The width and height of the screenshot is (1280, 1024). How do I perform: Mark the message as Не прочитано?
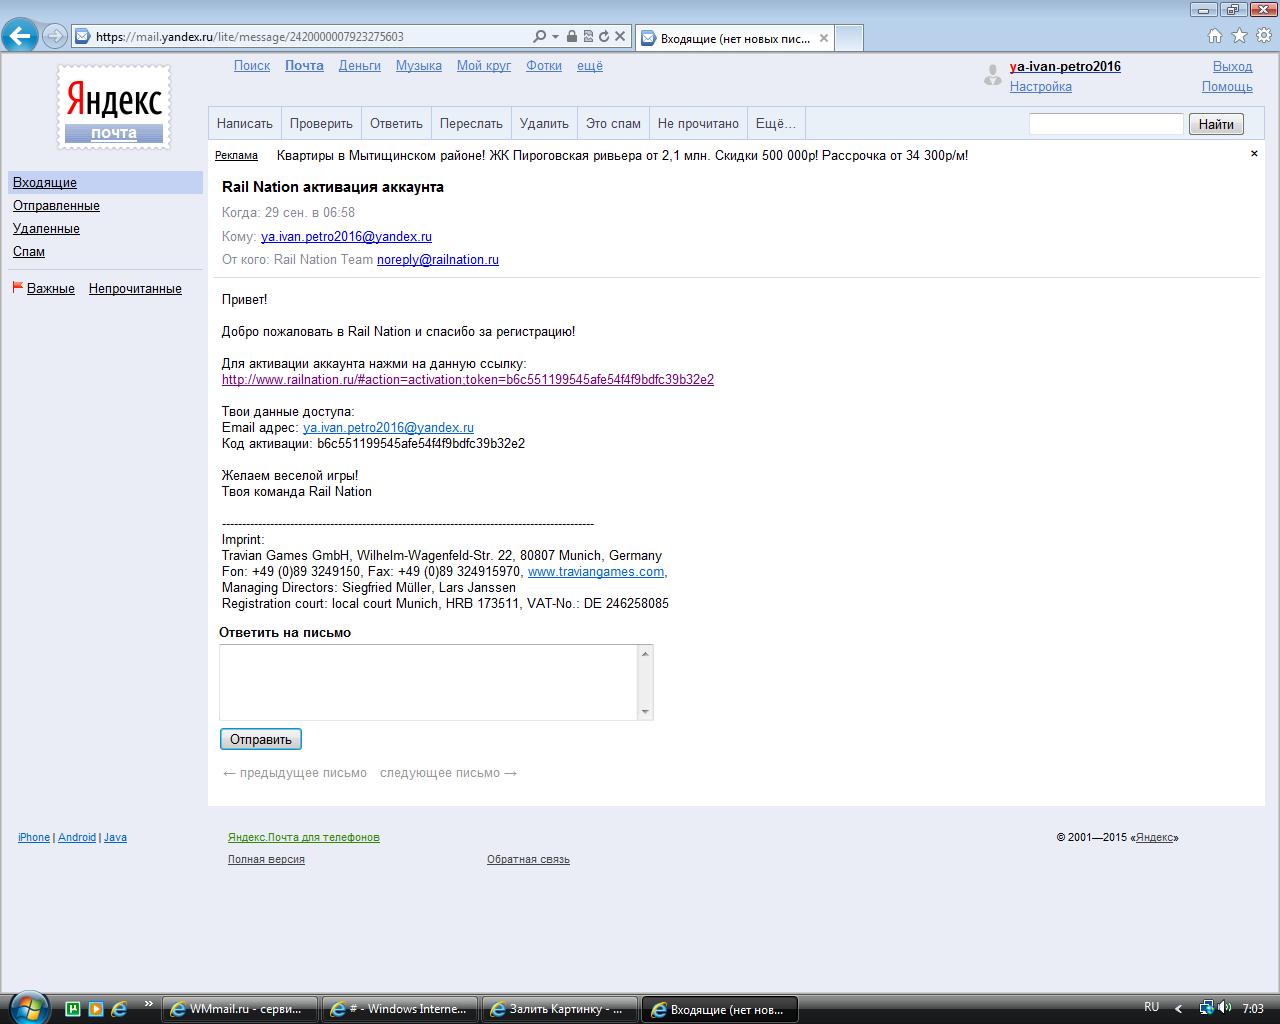pos(698,124)
